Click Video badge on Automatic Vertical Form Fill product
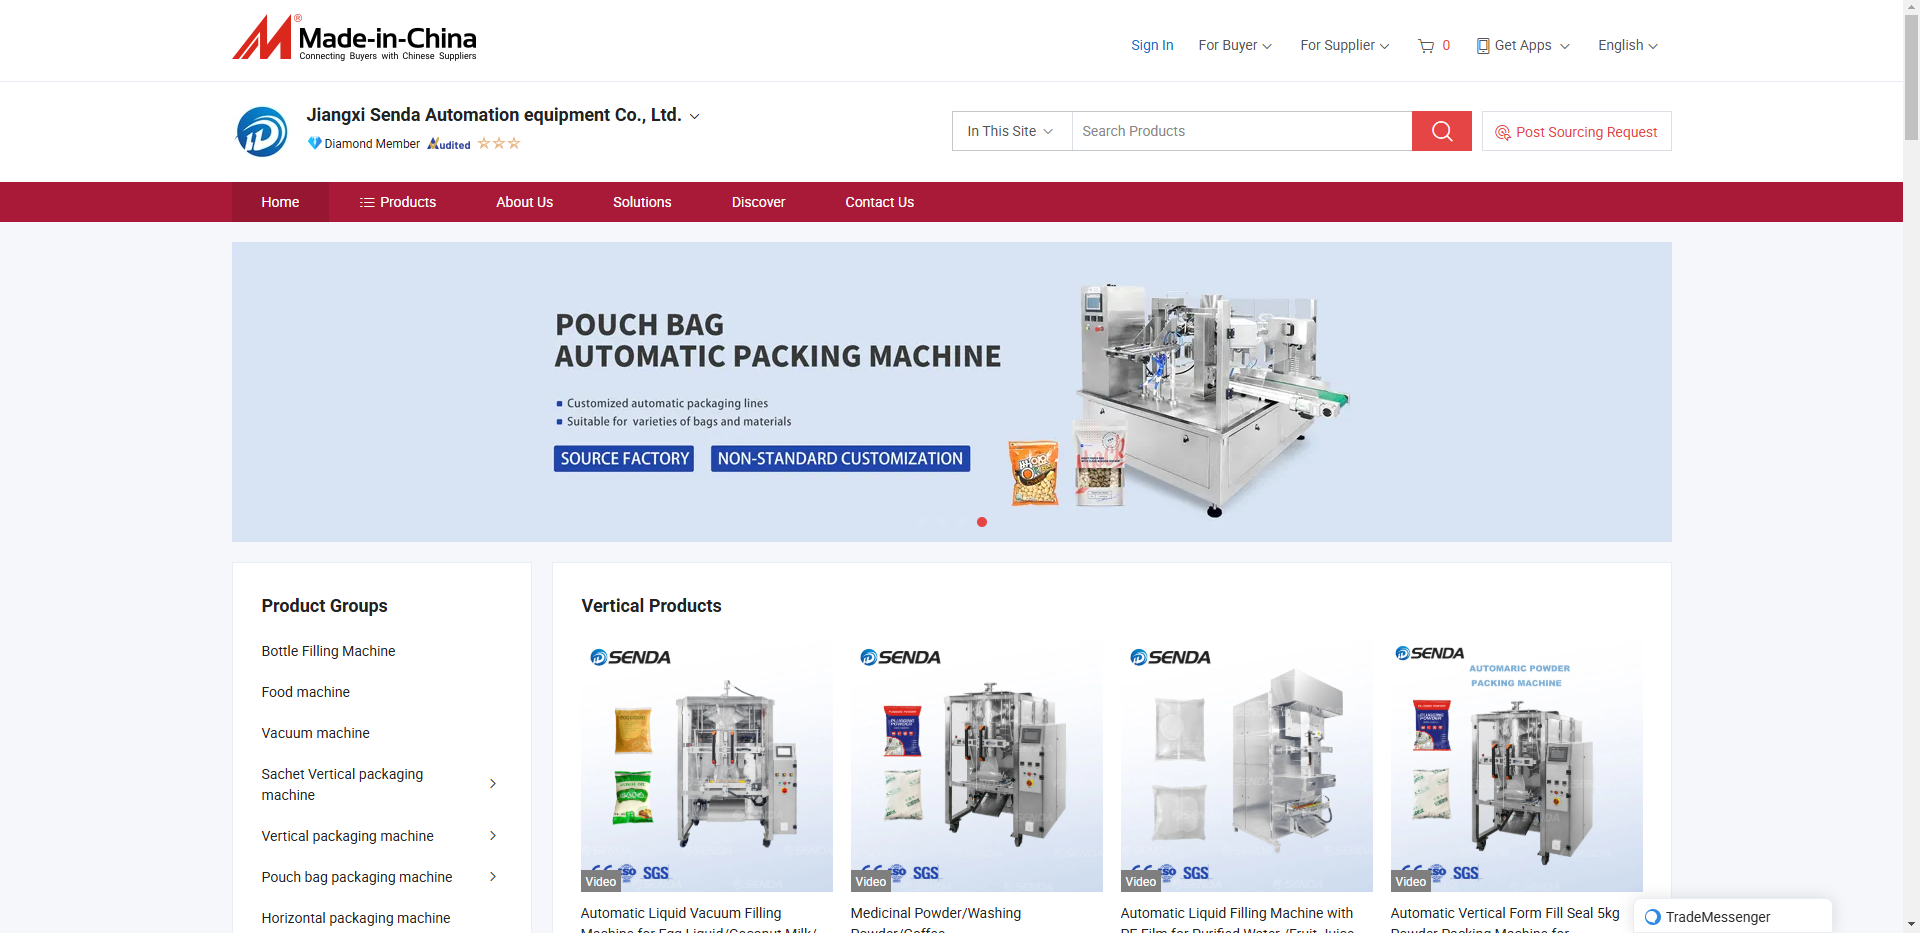Image resolution: width=1920 pixels, height=934 pixels. (x=1411, y=881)
